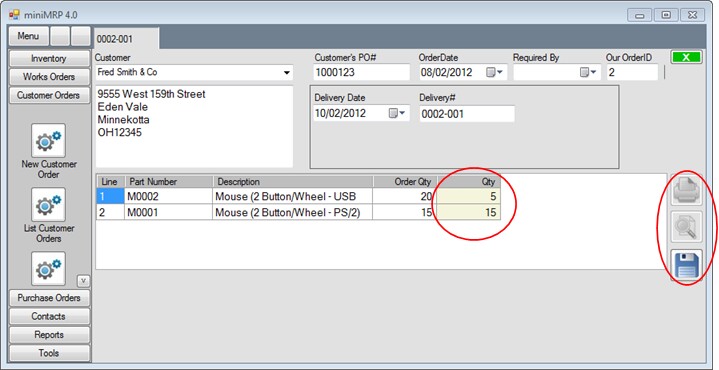The height and width of the screenshot is (370, 719).
Task: Maximize the miniMRP window
Action: point(666,15)
